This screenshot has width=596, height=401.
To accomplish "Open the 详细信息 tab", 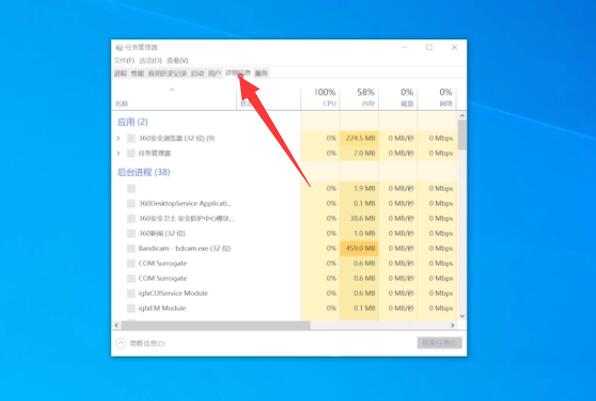I will click(x=238, y=73).
